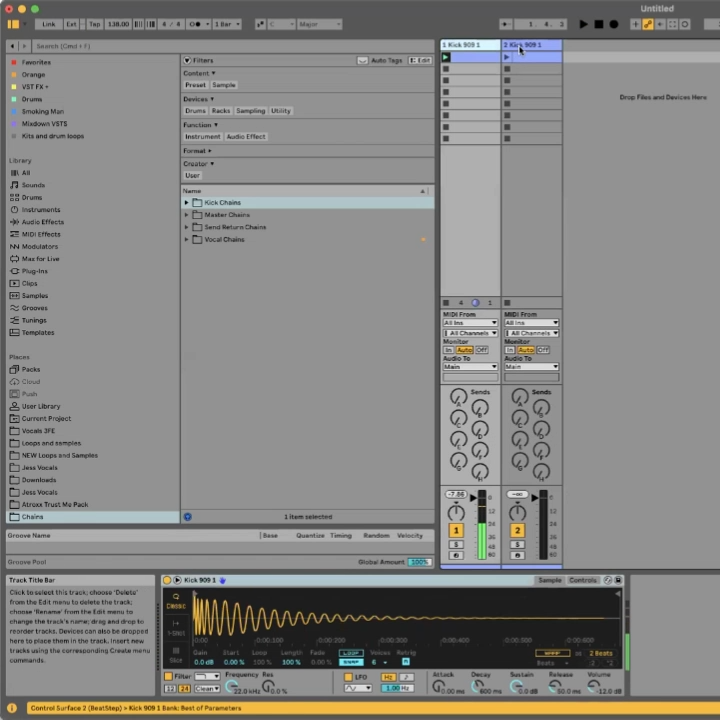Click the Kick 909 1 device power icon
The height and width of the screenshot is (720, 720).
click(167, 580)
